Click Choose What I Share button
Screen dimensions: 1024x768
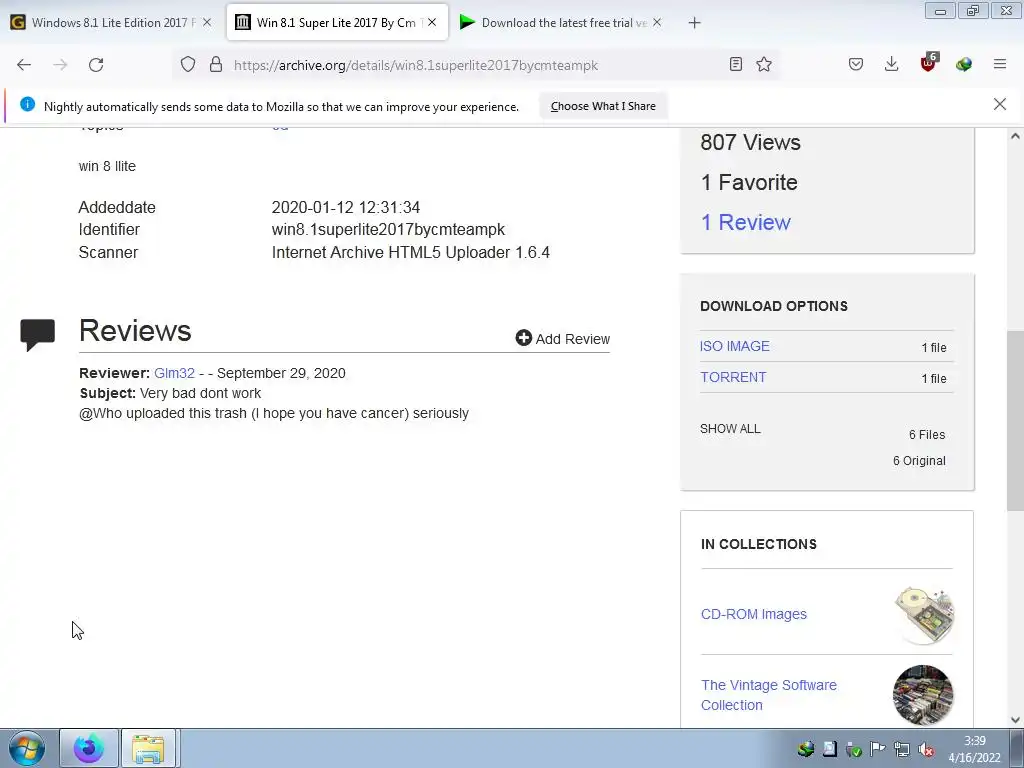coord(603,106)
